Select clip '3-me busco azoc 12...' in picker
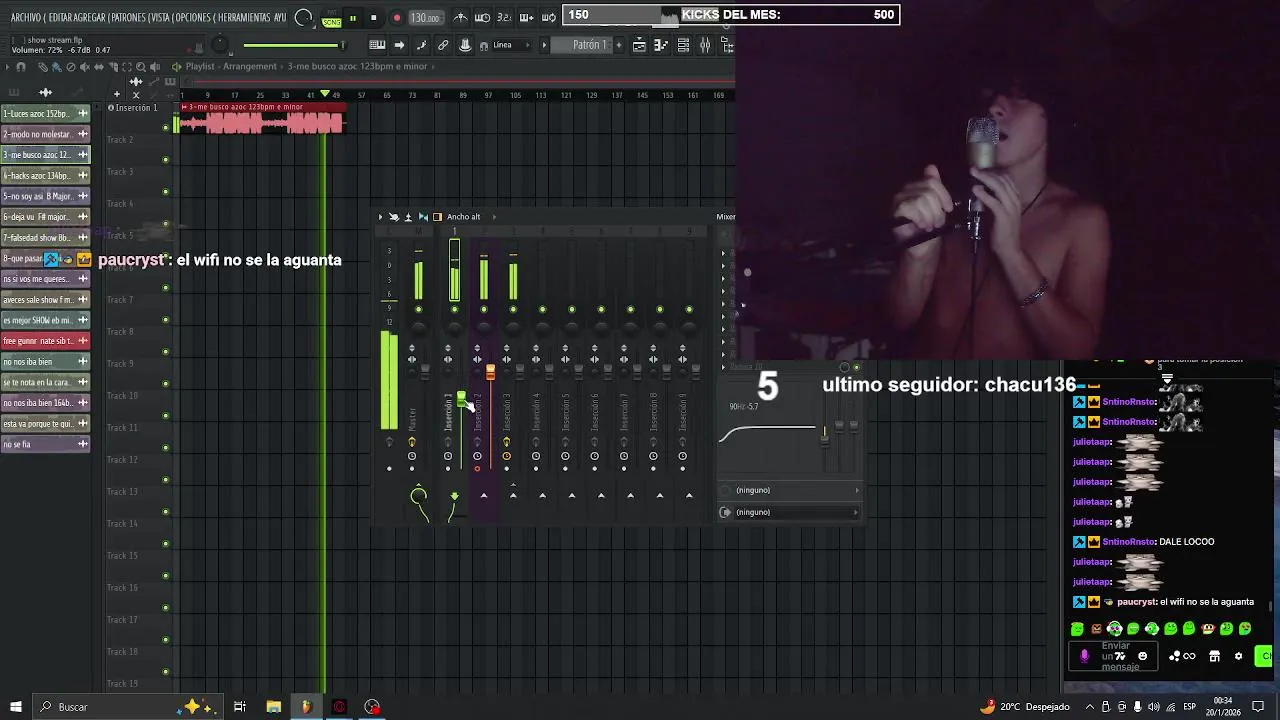1280x720 pixels. [x=45, y=155]
